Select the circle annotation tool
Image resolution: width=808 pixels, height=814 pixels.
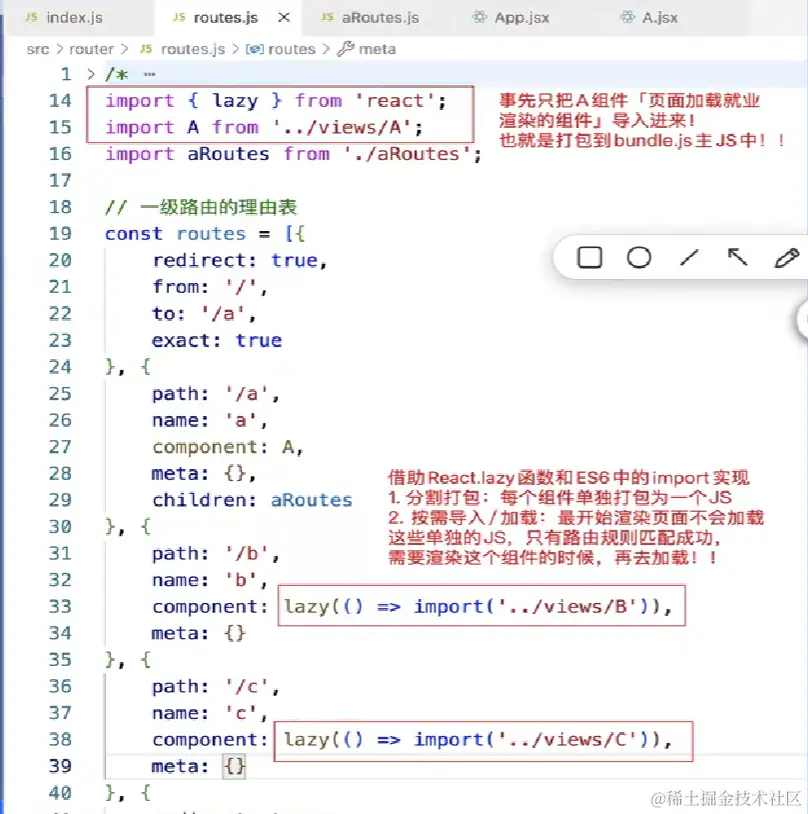pyautogui.click(x=639, y=257)
